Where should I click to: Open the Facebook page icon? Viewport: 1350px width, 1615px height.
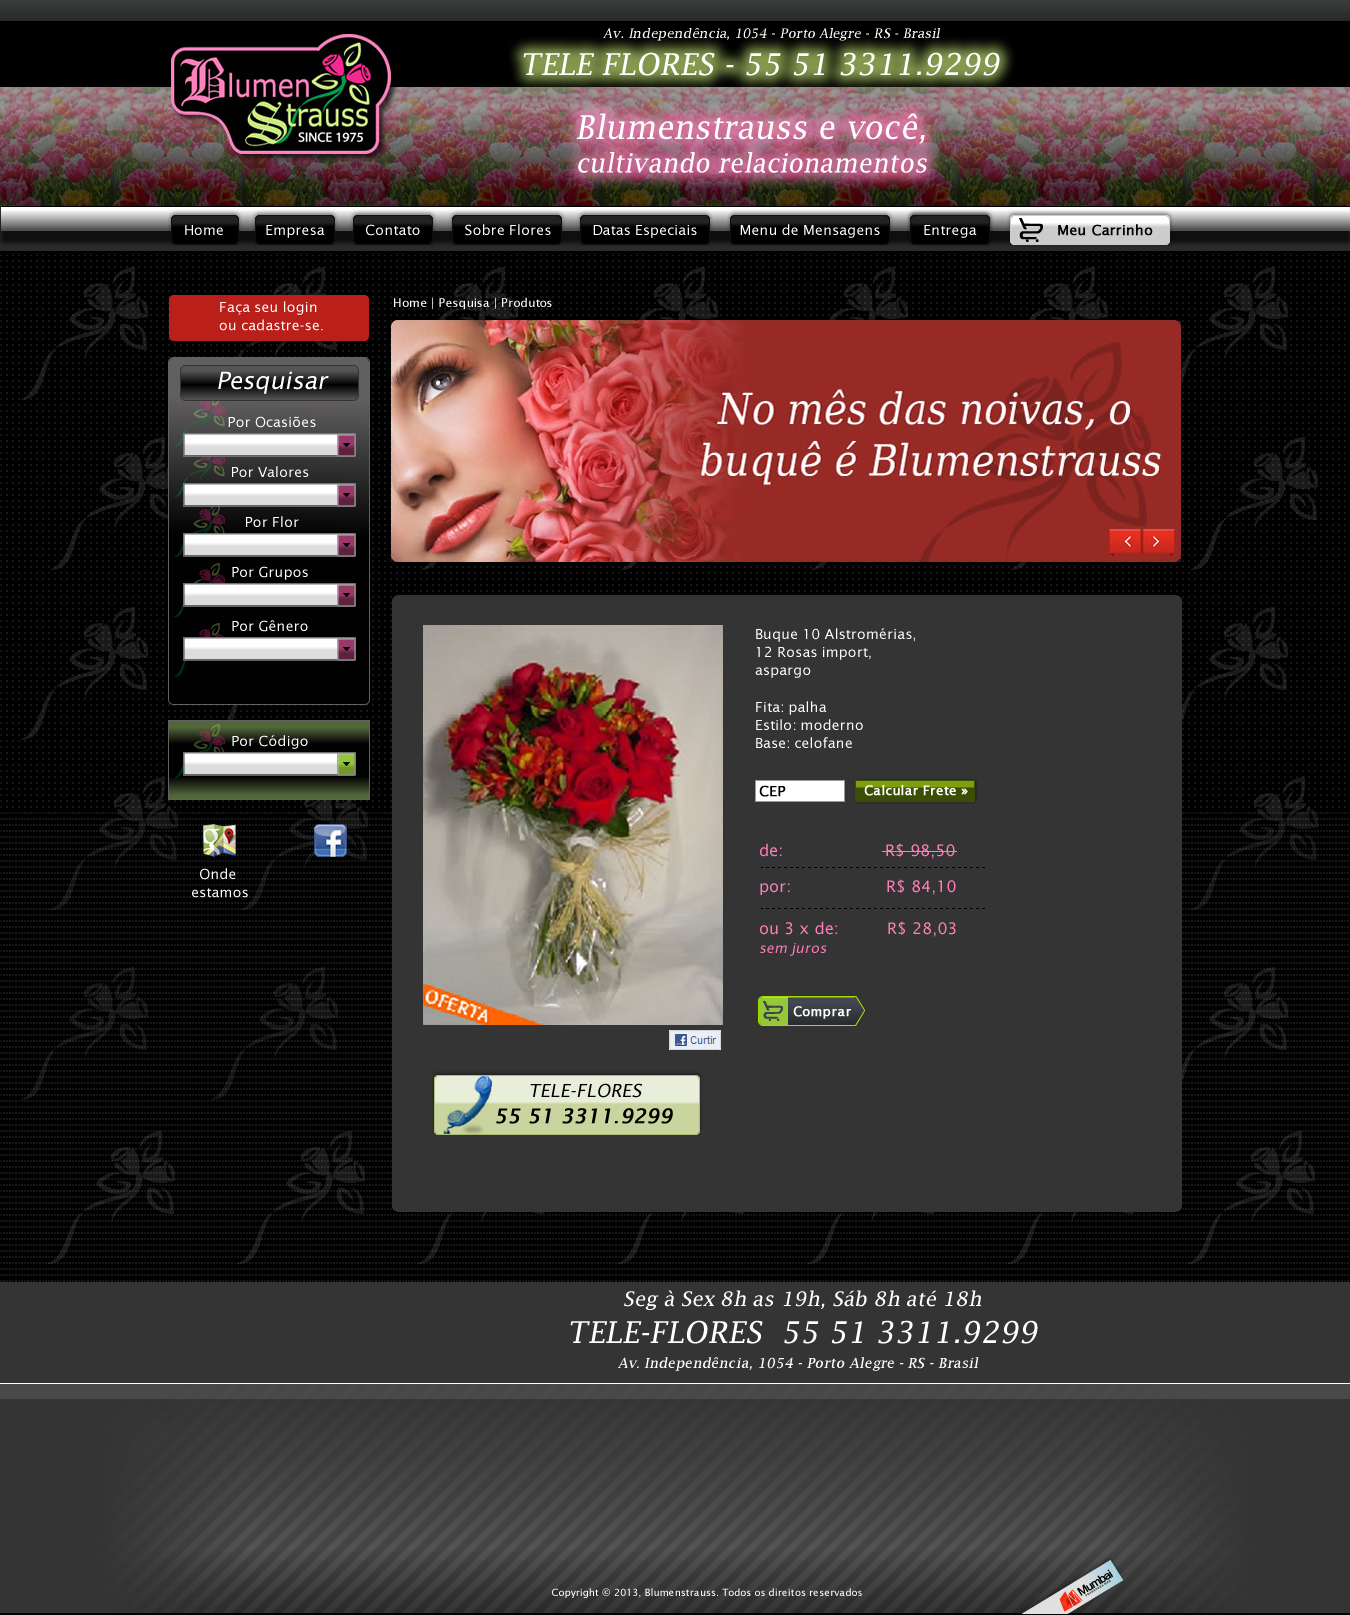click(x=330, y=841)
